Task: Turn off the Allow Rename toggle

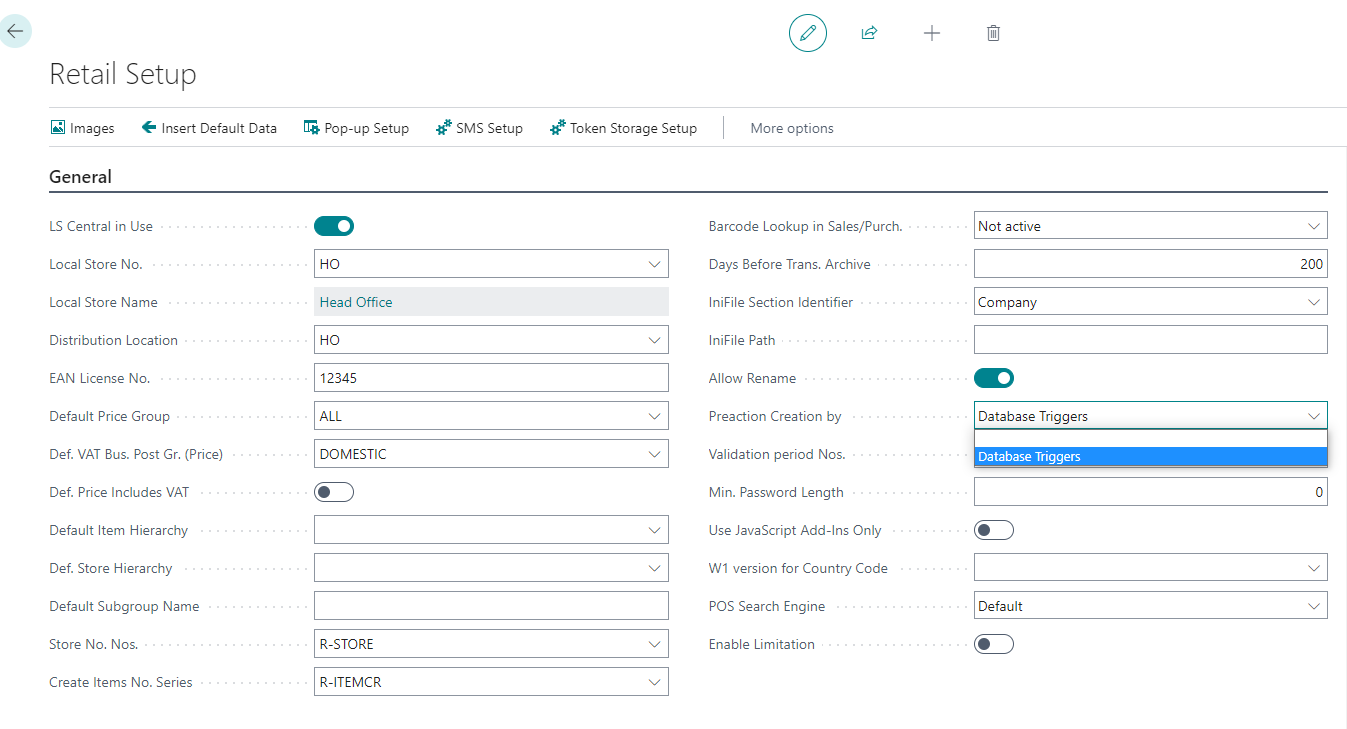Action: pos(993,378)
